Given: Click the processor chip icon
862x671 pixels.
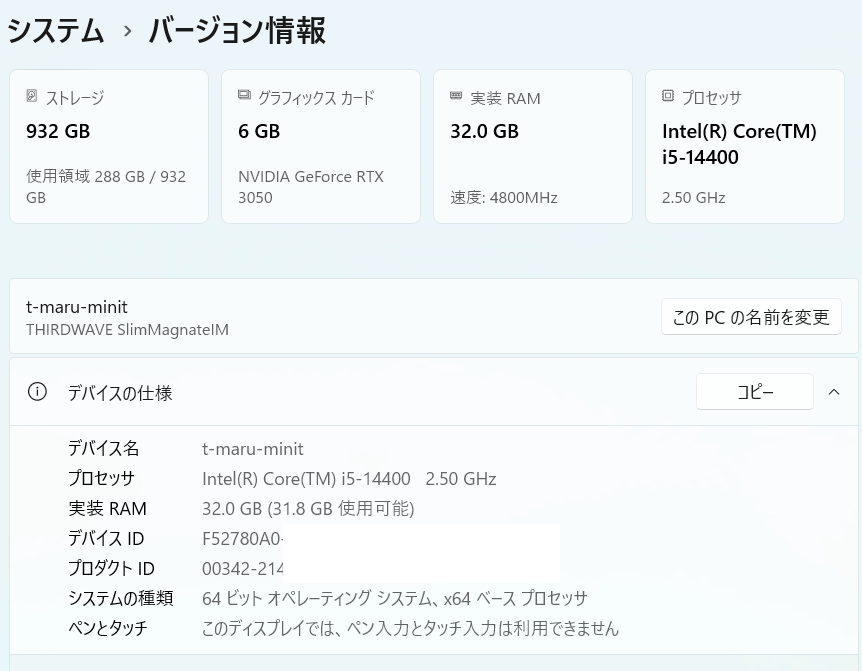Looking at the screenshot, I should (x=667, y=96).
